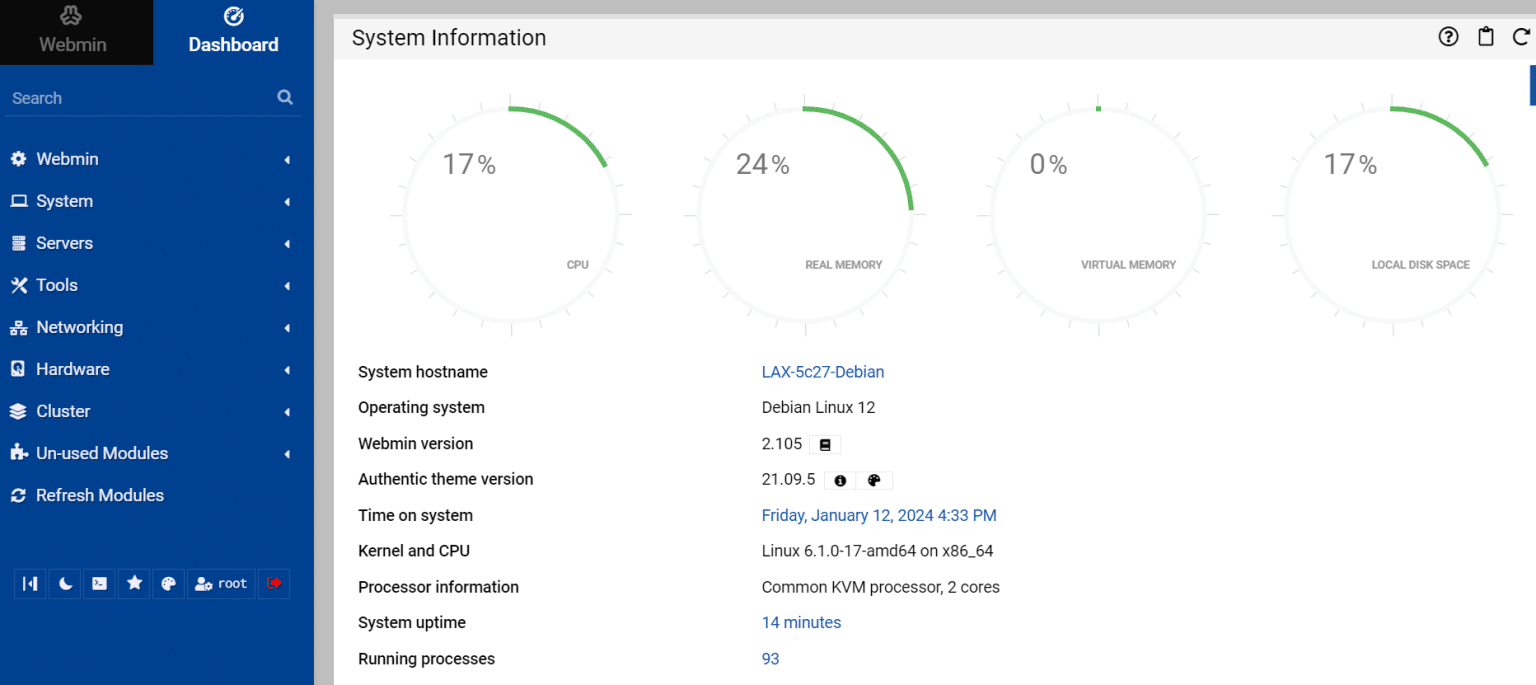This screenshot has width=1536, height=685.
Task: Click the clipboard icon in the header
Action: (x=1486, y=37)
